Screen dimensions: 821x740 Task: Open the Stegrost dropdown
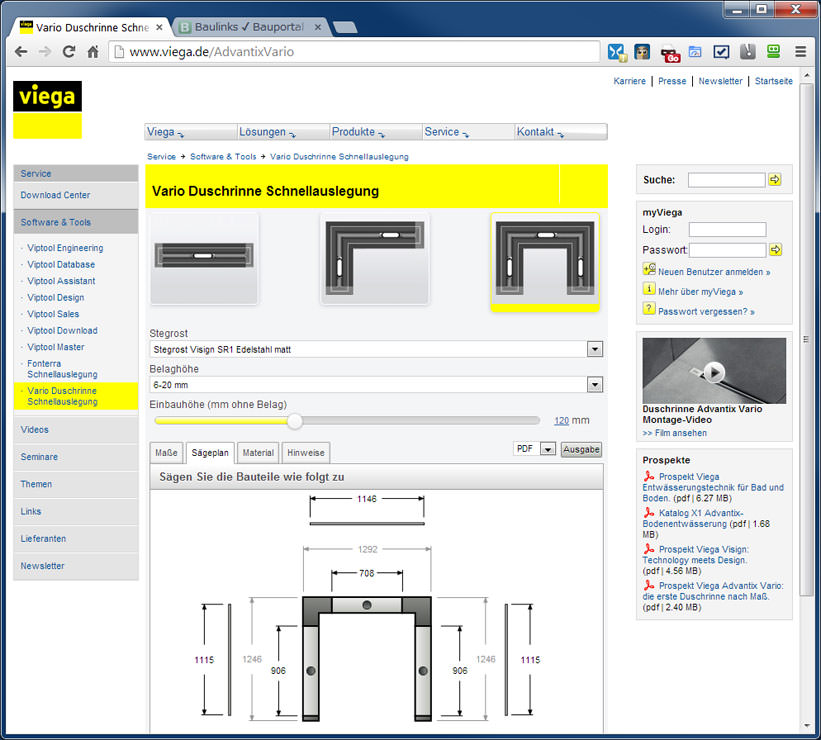pyautogui.click(x=594, y=349)
